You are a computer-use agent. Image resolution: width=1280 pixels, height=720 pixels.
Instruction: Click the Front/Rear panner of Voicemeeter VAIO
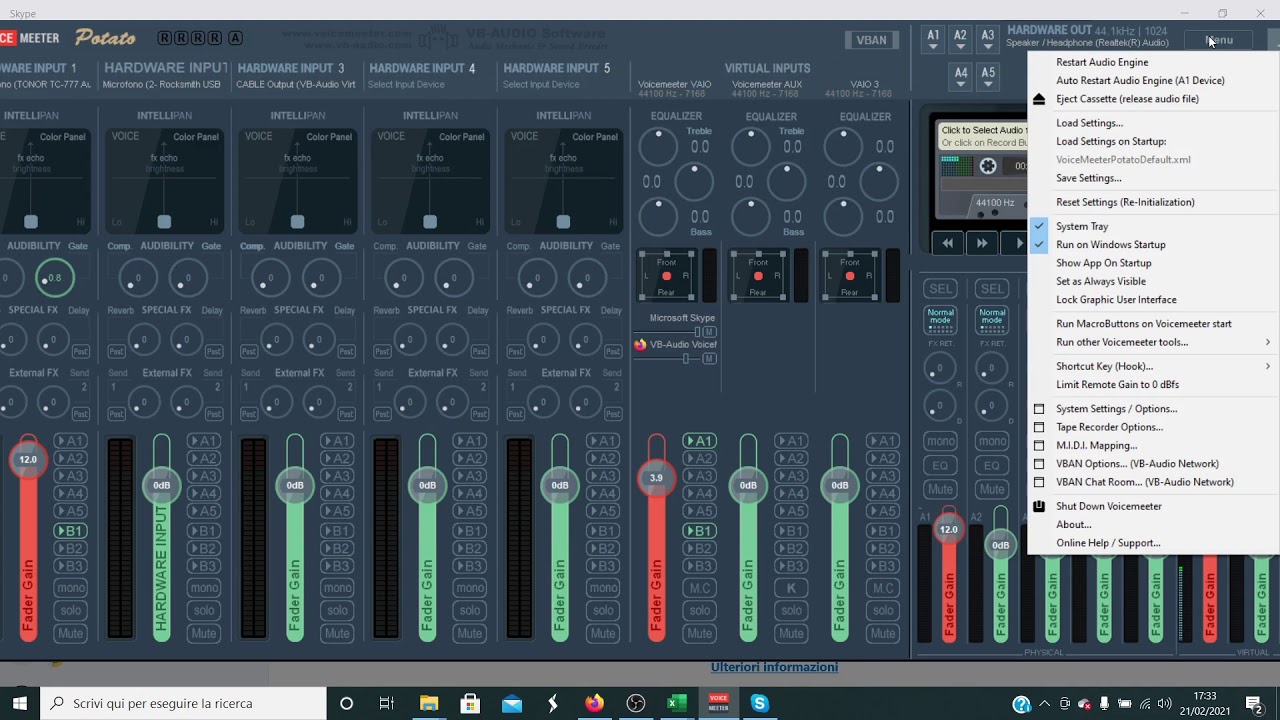tap(666, 276)
